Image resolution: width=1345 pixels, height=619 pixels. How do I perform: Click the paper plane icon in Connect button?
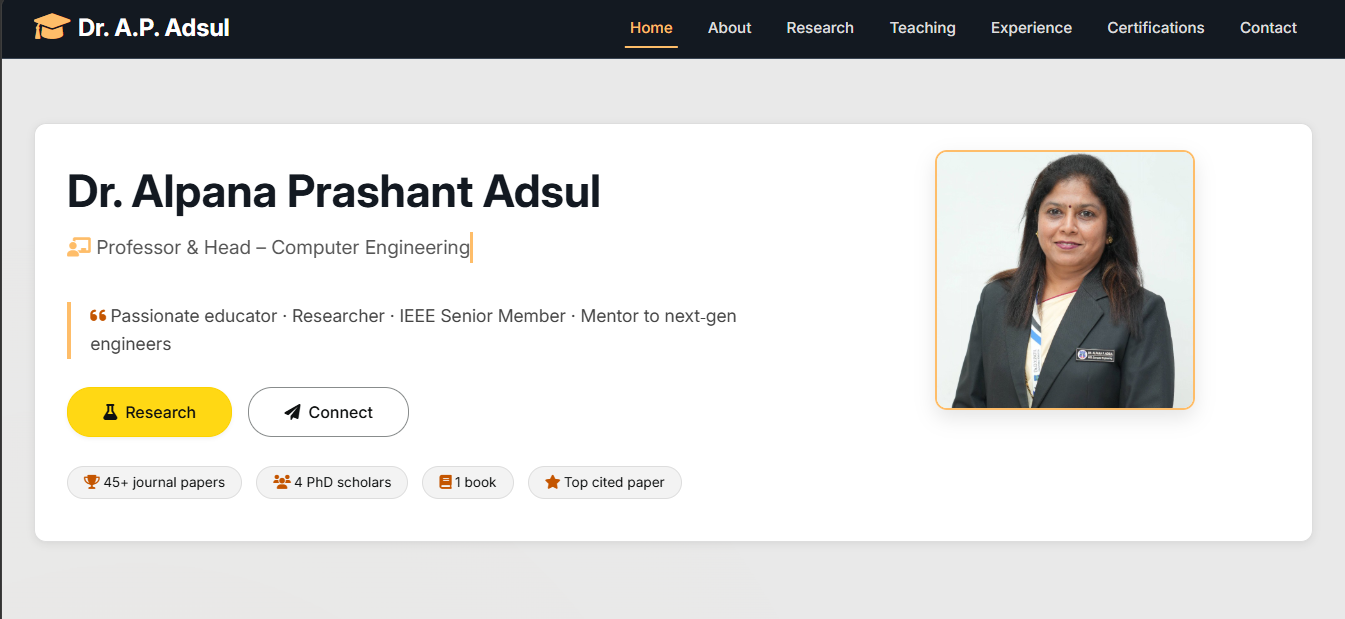click(x=292, y=412)
